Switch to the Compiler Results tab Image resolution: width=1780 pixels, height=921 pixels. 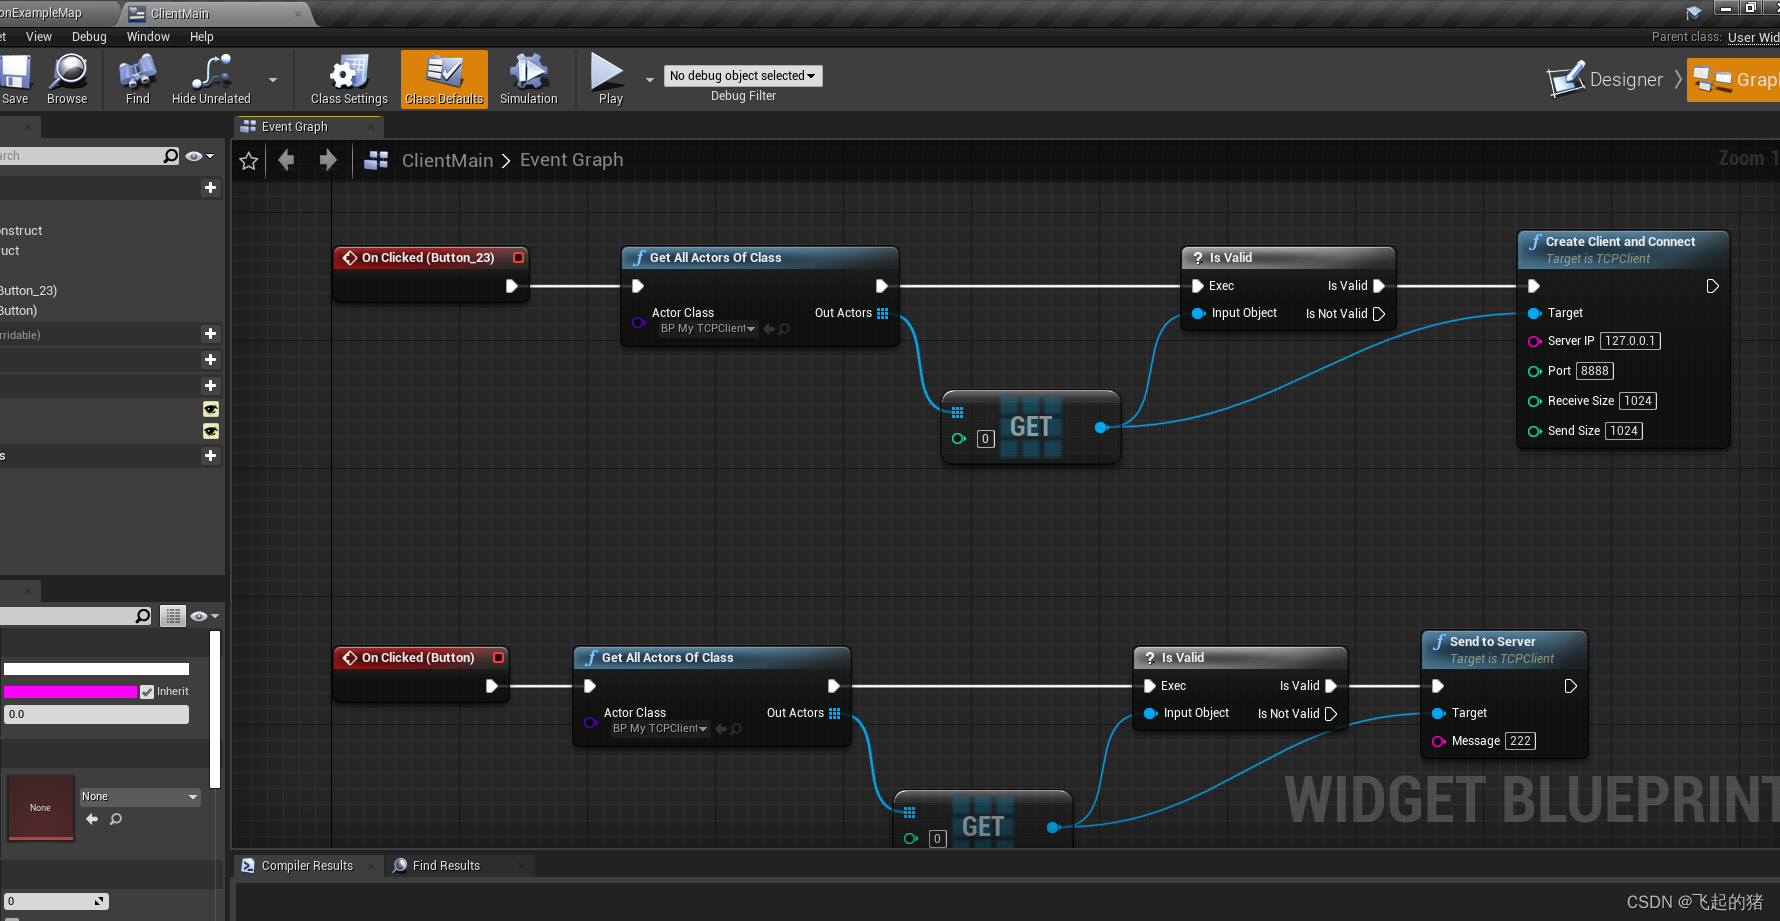click(306, 865)
